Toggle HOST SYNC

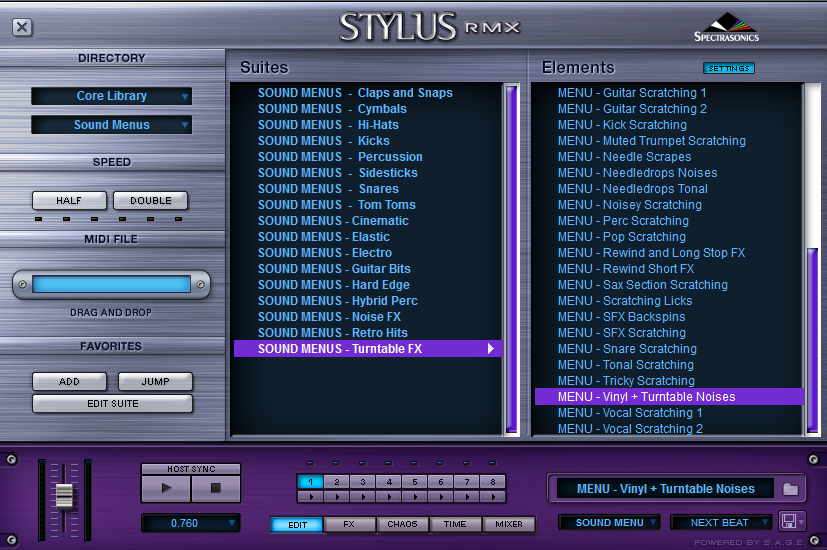pos(191,469)
